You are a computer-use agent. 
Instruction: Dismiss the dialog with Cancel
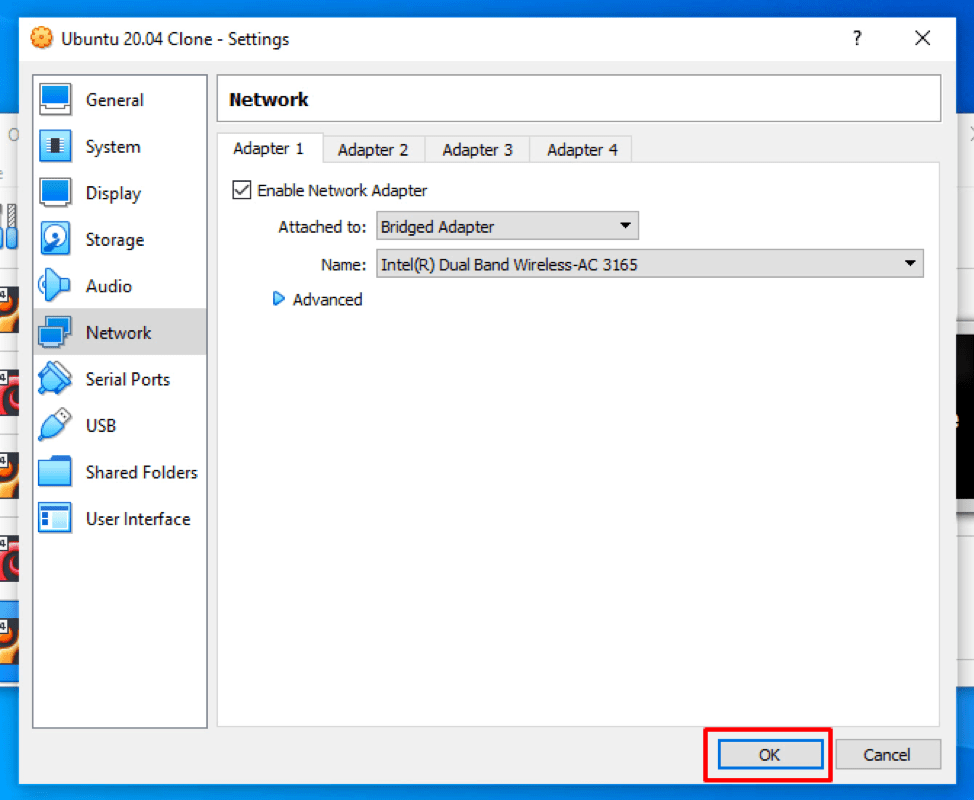[x=888, y=754]
